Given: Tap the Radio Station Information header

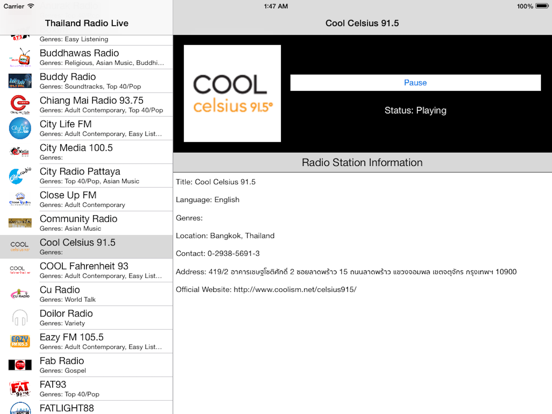Looking at the screenshot, I should coord(362,162).
